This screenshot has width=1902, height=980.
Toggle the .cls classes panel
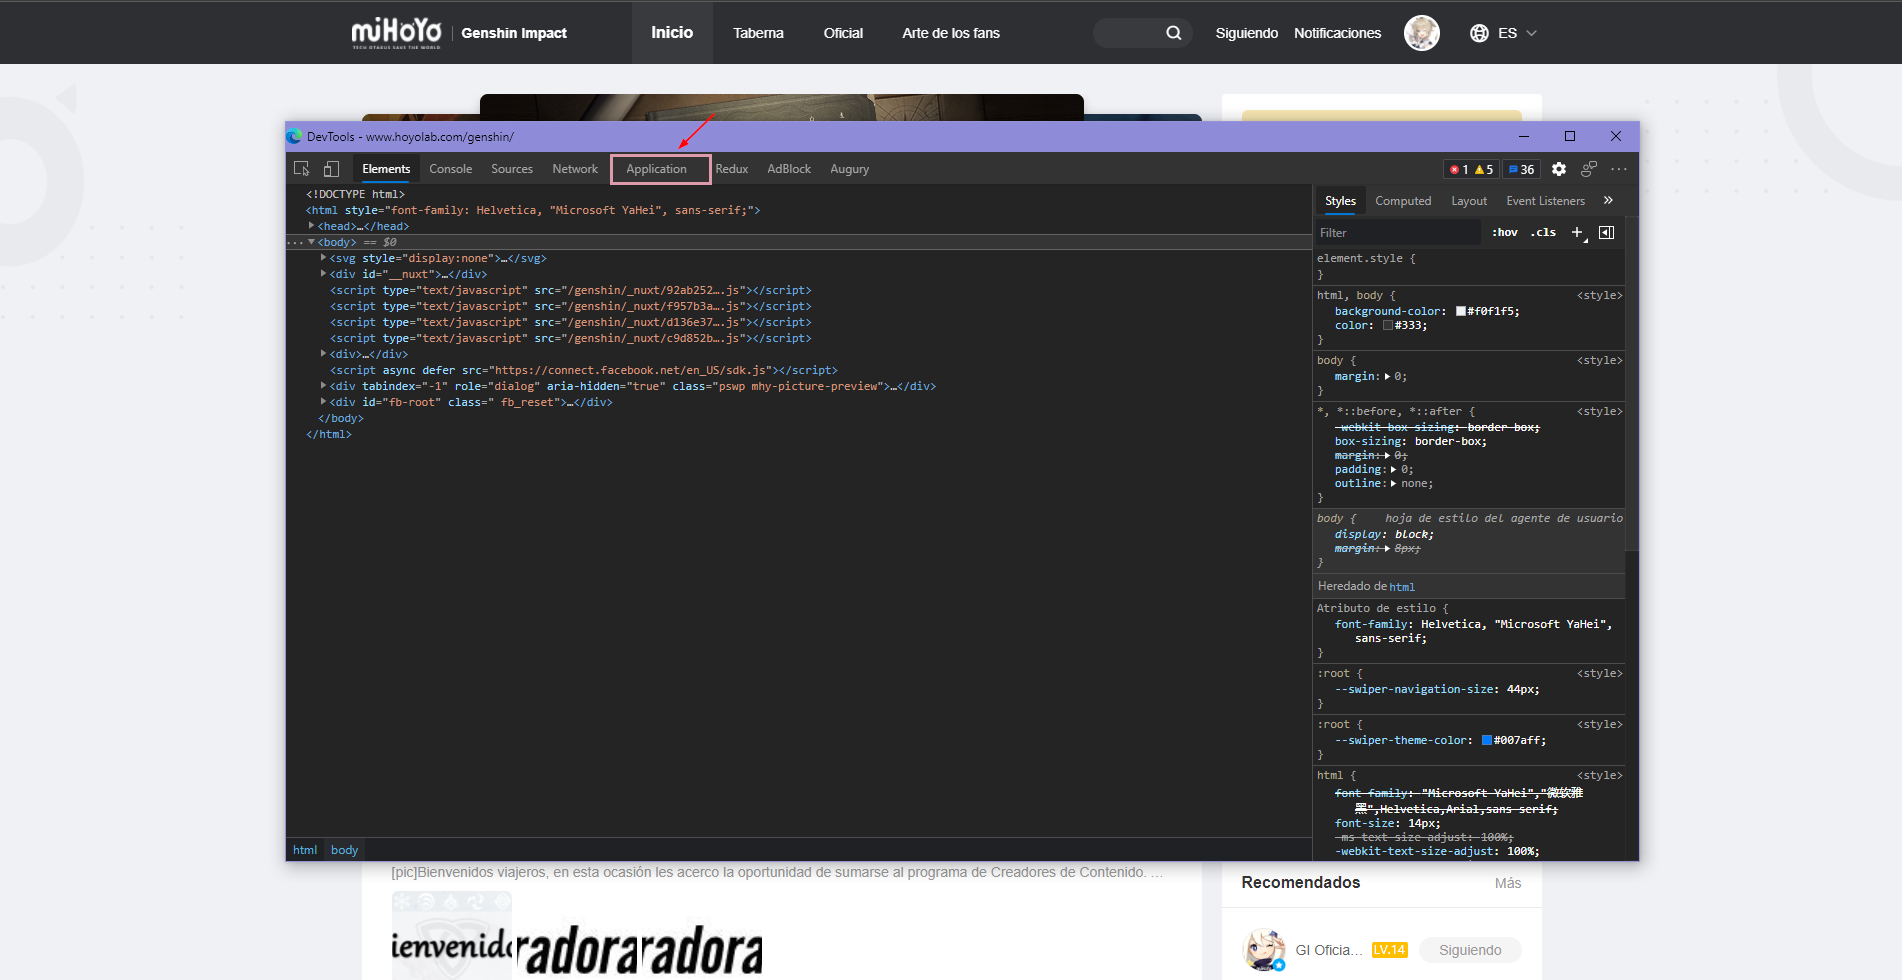click(1543, 232)
